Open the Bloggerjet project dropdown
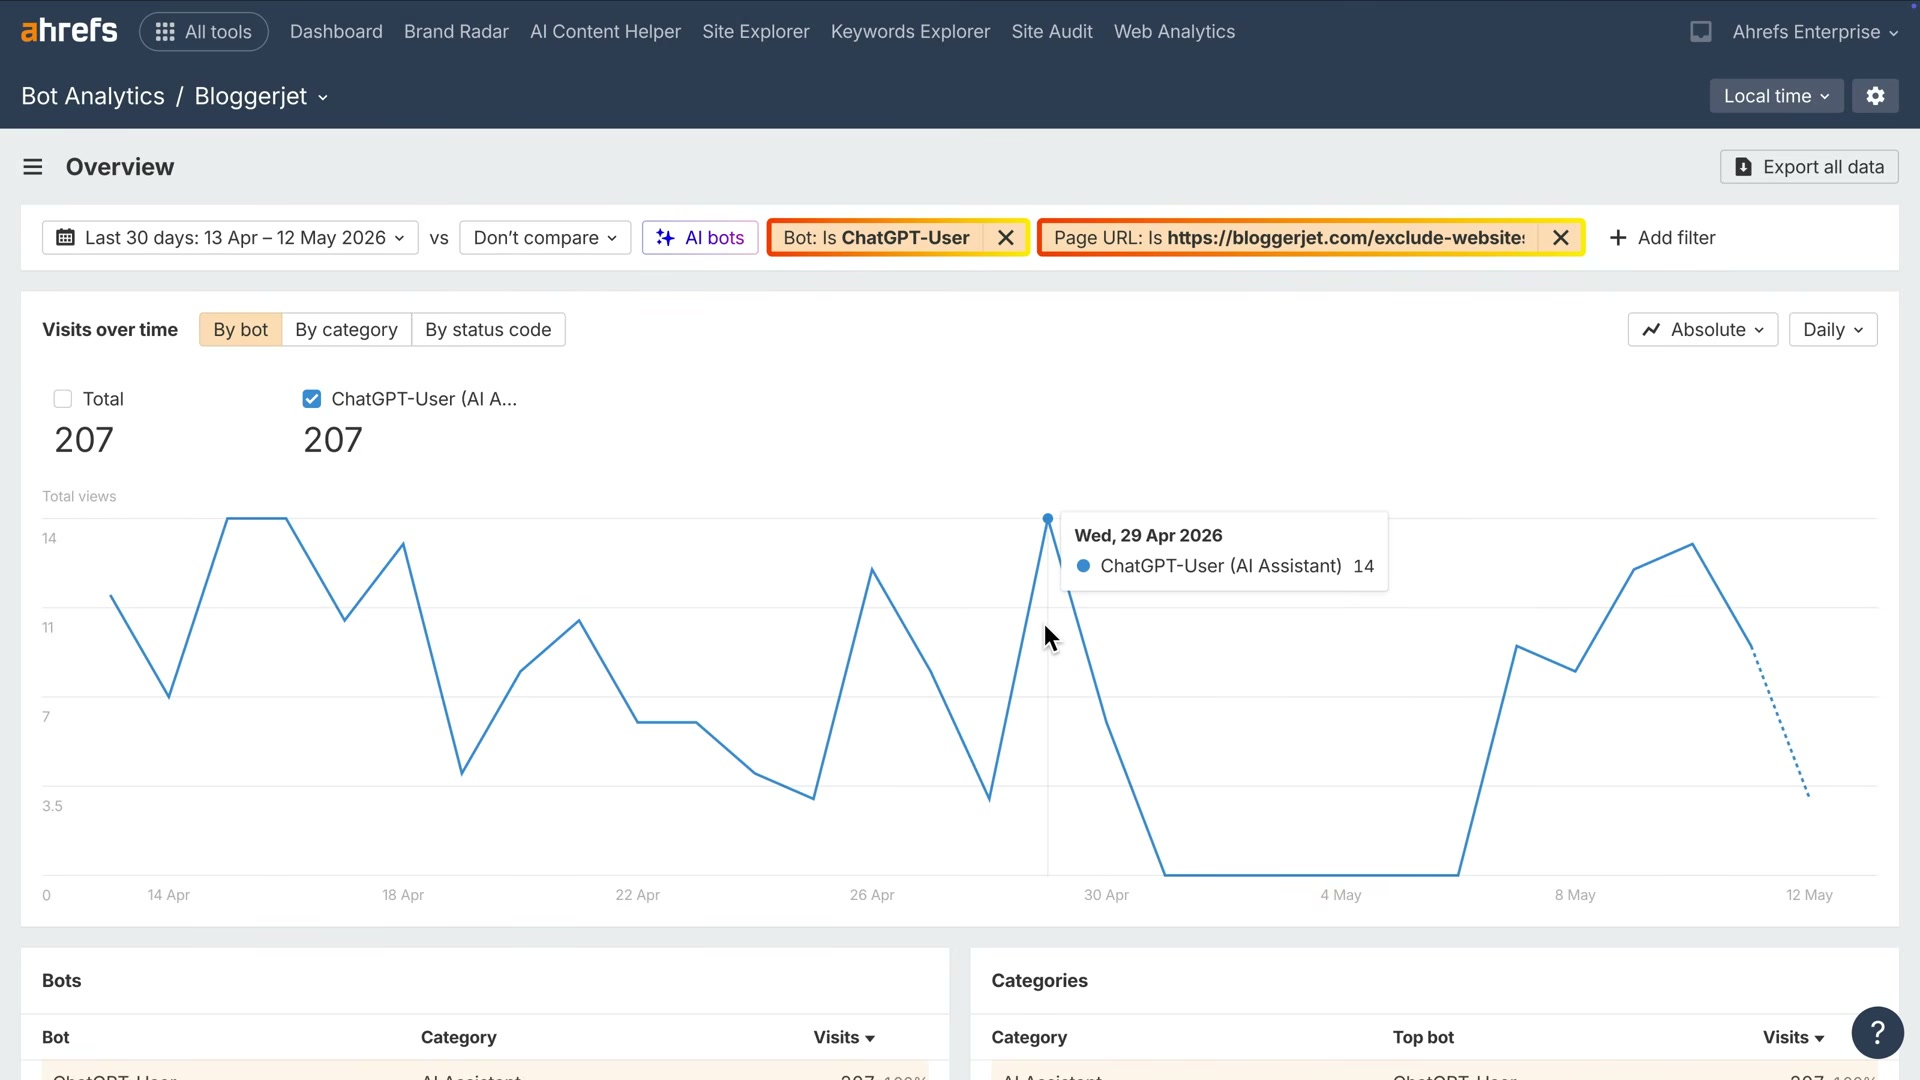This screenshot has height=1080, width=1920. 261,96
